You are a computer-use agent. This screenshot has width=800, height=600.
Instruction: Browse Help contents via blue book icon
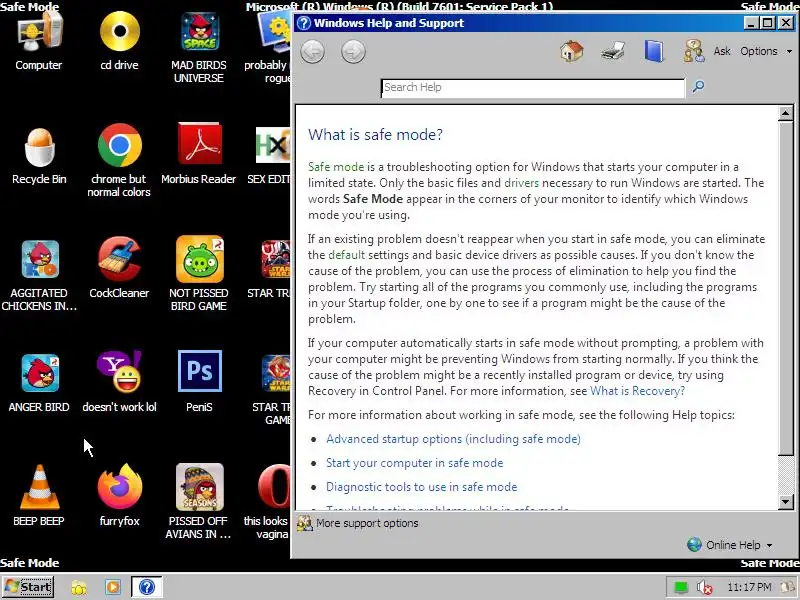(654, 51)
